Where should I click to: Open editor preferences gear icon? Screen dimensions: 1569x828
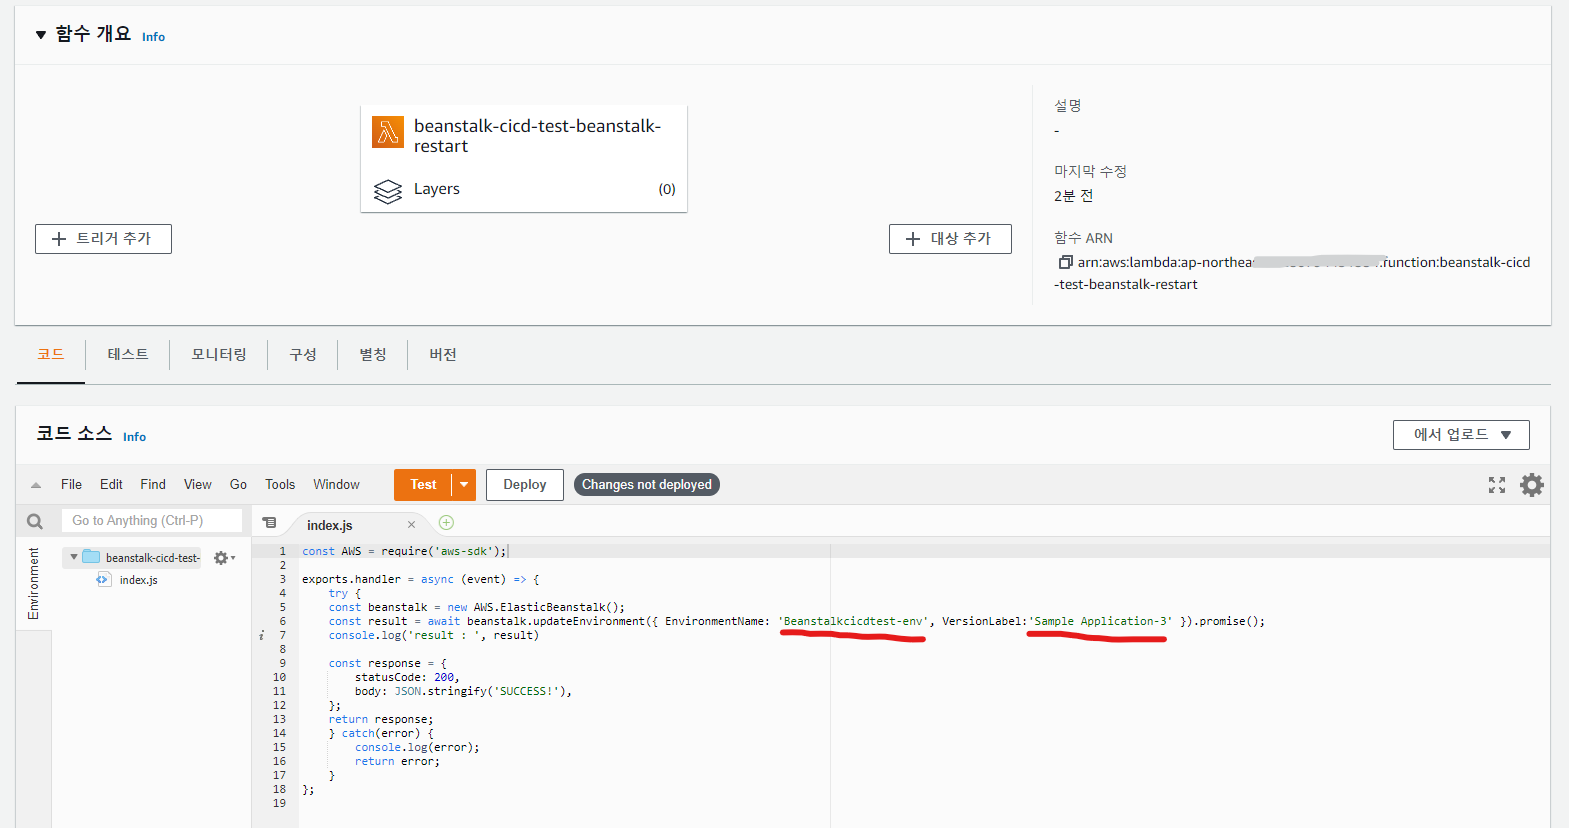[1532, 485]
